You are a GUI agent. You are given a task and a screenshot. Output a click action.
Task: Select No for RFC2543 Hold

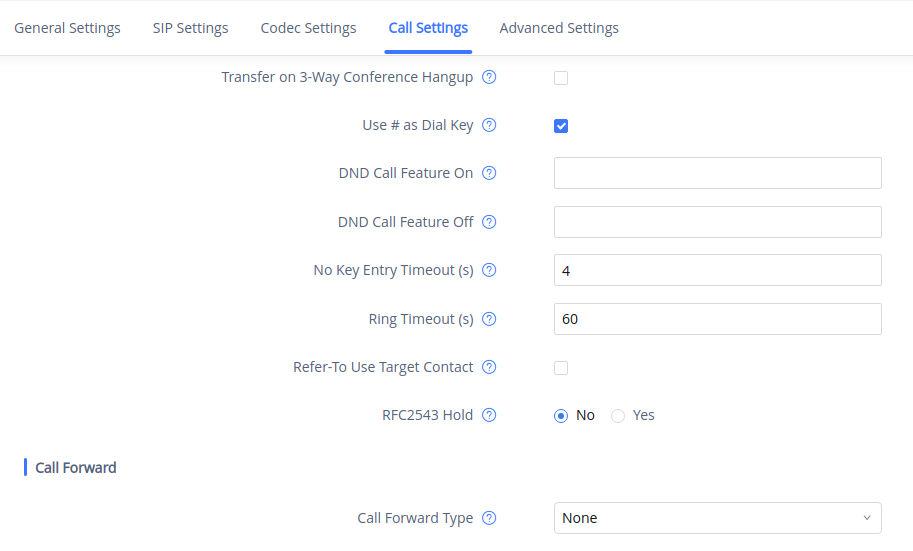[x=561, y=416]
